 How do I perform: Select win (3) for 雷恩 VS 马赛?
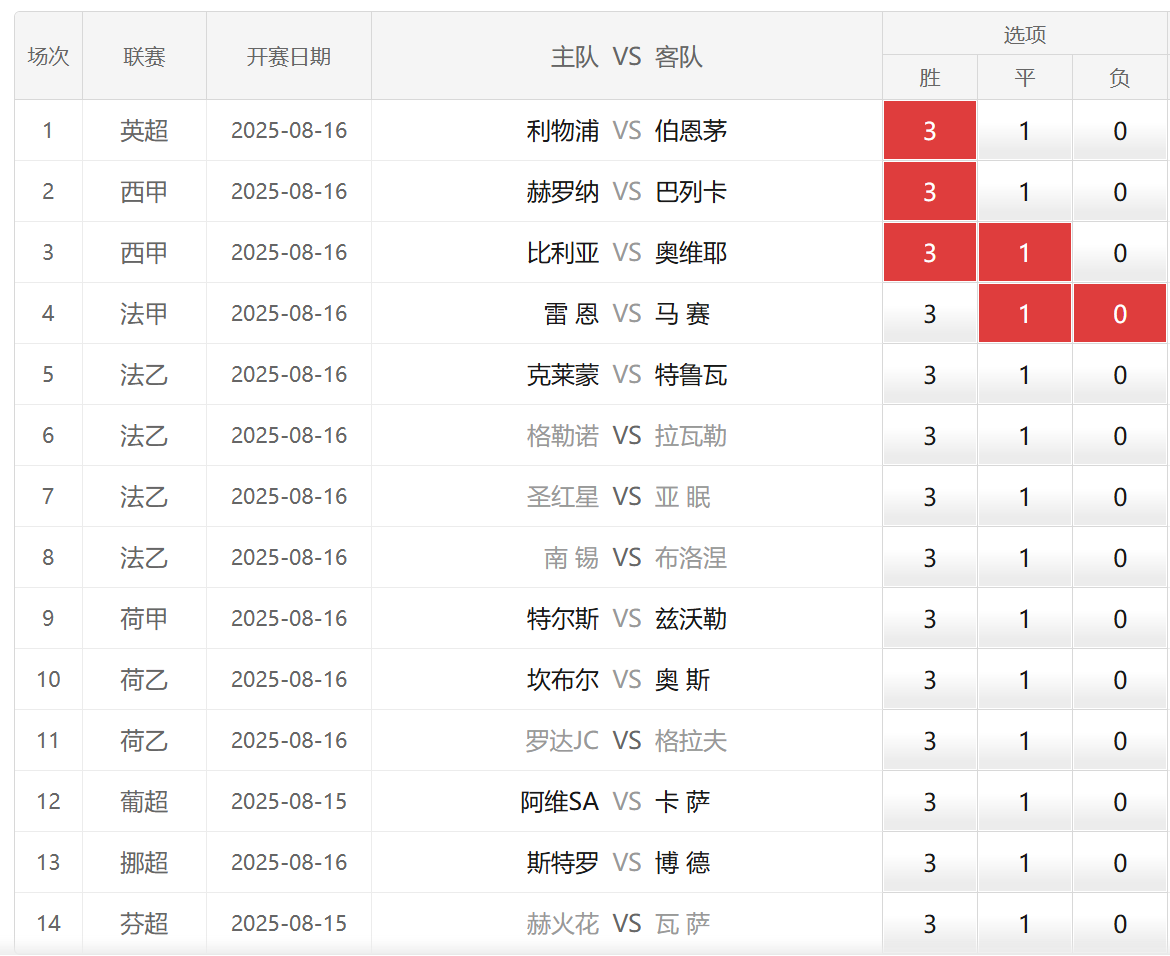[930, 313]
